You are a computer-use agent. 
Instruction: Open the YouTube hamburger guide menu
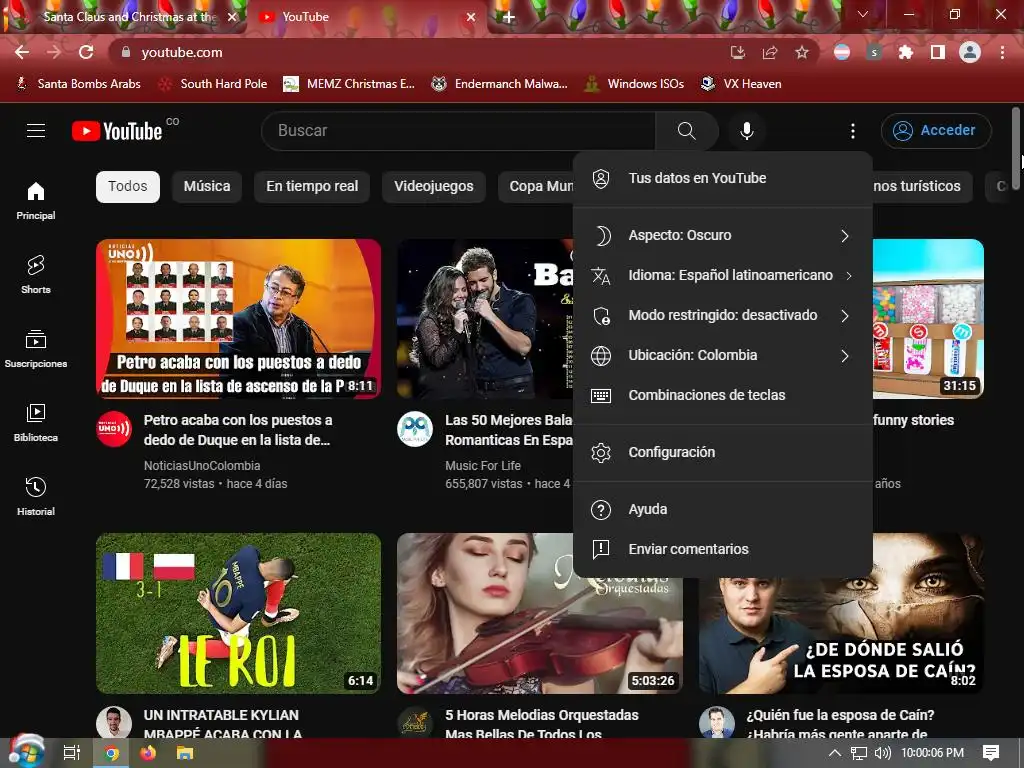(x=36, y=131)
